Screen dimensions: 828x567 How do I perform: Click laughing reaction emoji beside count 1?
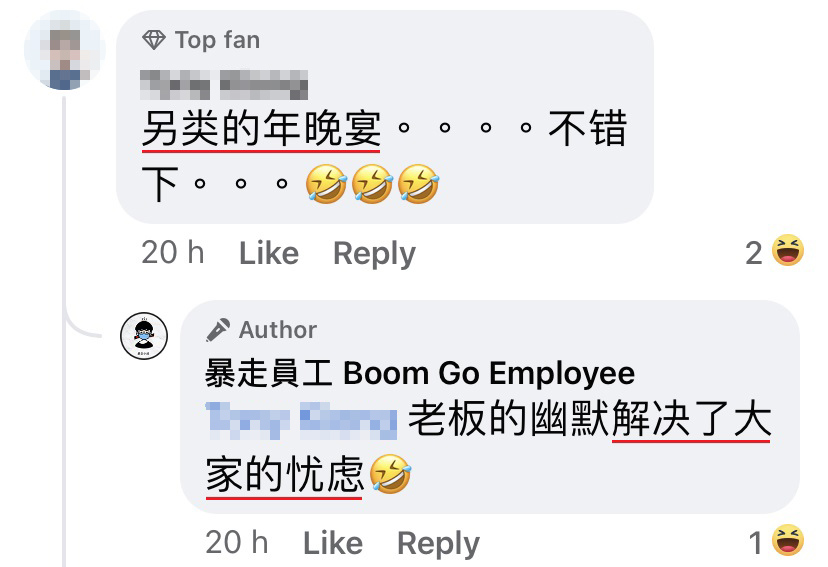point(787,541)
